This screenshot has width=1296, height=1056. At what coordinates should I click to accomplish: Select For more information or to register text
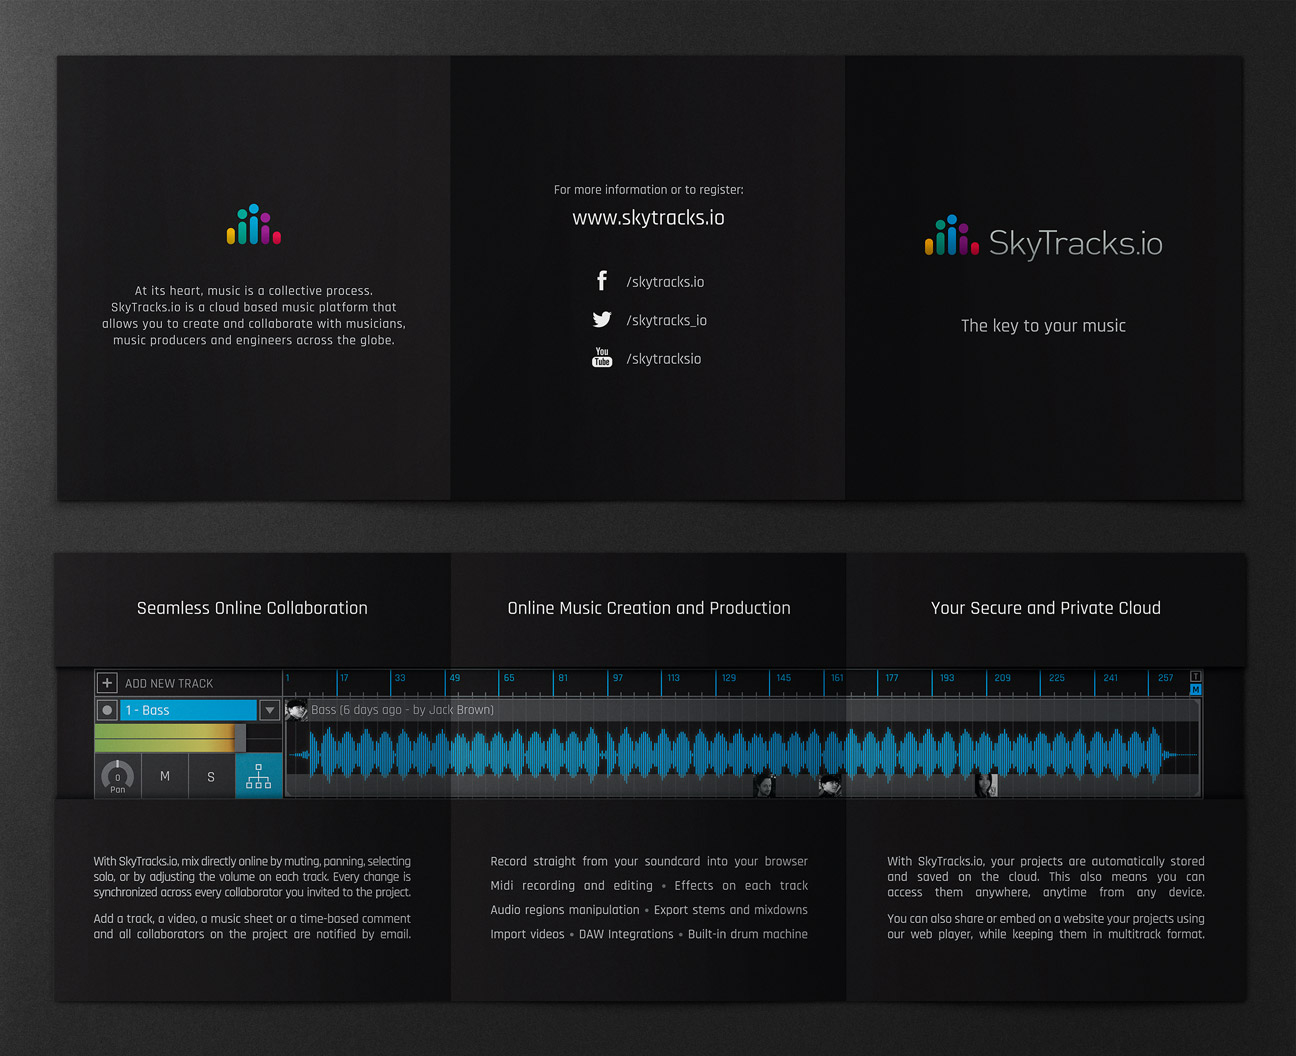point(648,190)
